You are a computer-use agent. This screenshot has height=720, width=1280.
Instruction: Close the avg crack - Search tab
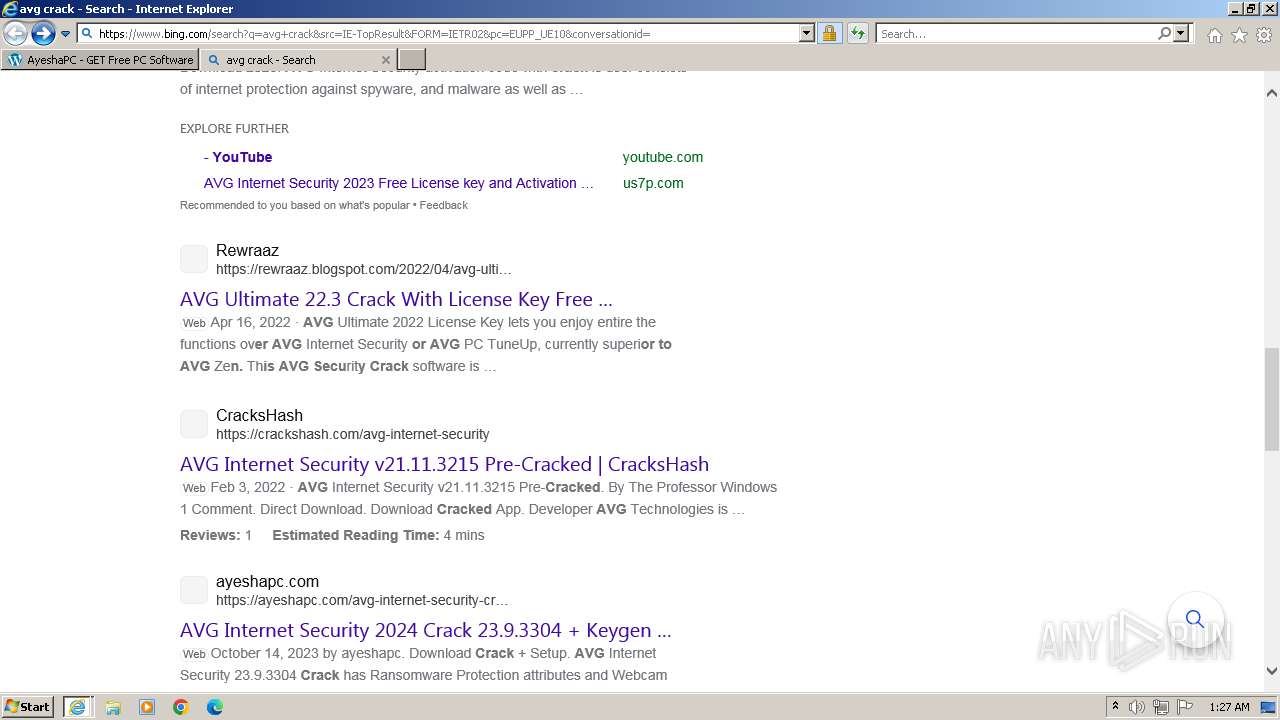(x=386, y=60)
